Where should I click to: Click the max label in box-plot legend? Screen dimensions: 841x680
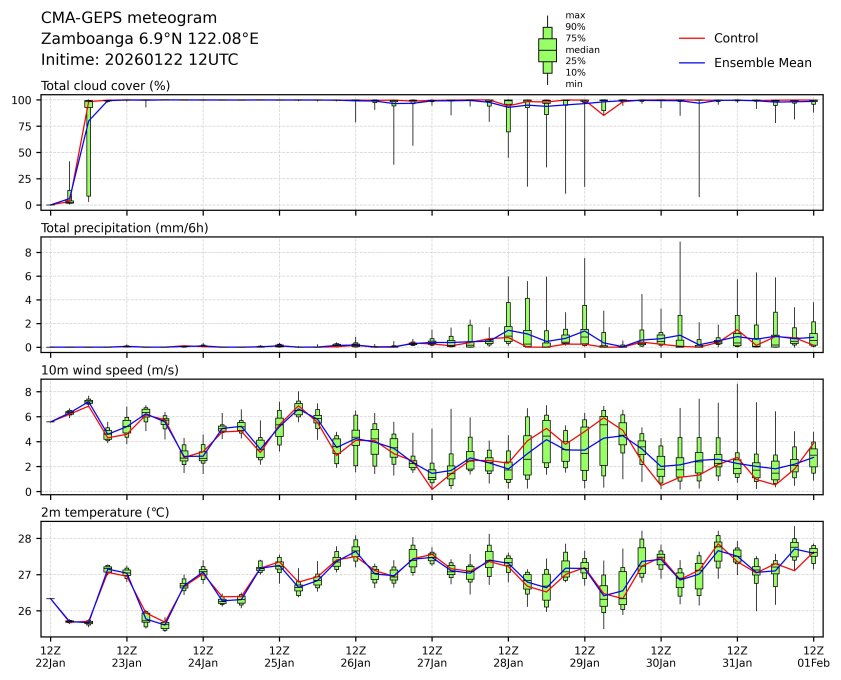(574, 15)
